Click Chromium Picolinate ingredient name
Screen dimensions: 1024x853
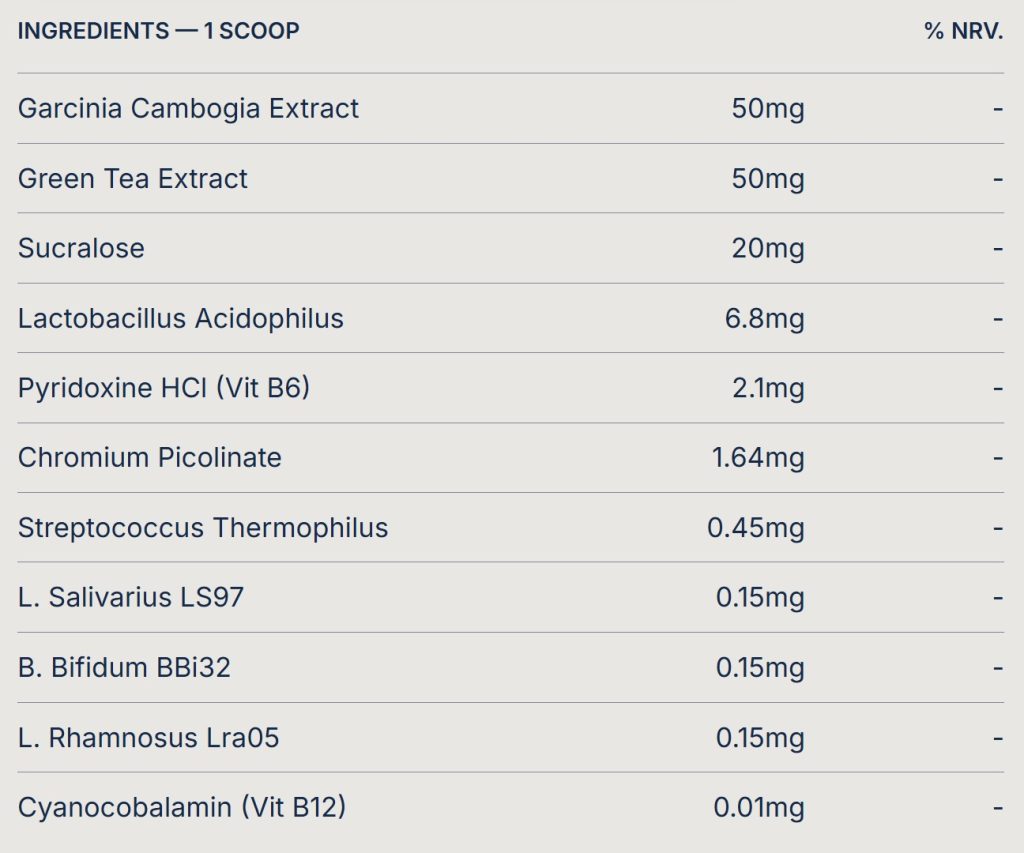point(150,458)
